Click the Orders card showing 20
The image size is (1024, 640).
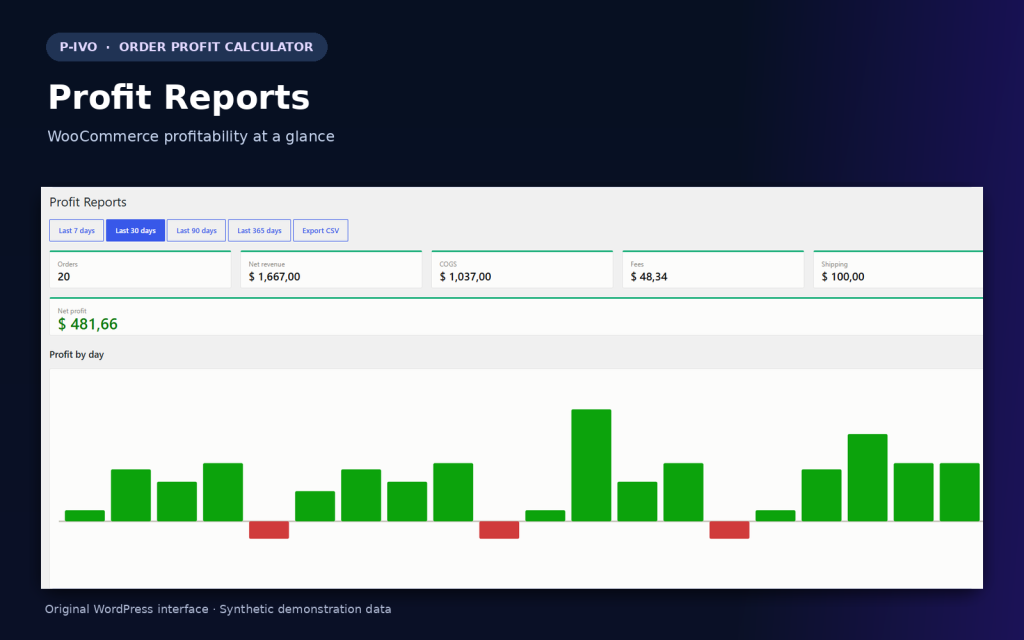(140, 269)
